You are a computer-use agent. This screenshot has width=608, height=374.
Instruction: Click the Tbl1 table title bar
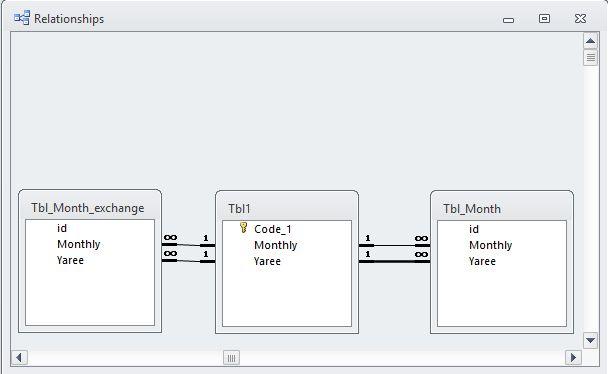point(287,209)
